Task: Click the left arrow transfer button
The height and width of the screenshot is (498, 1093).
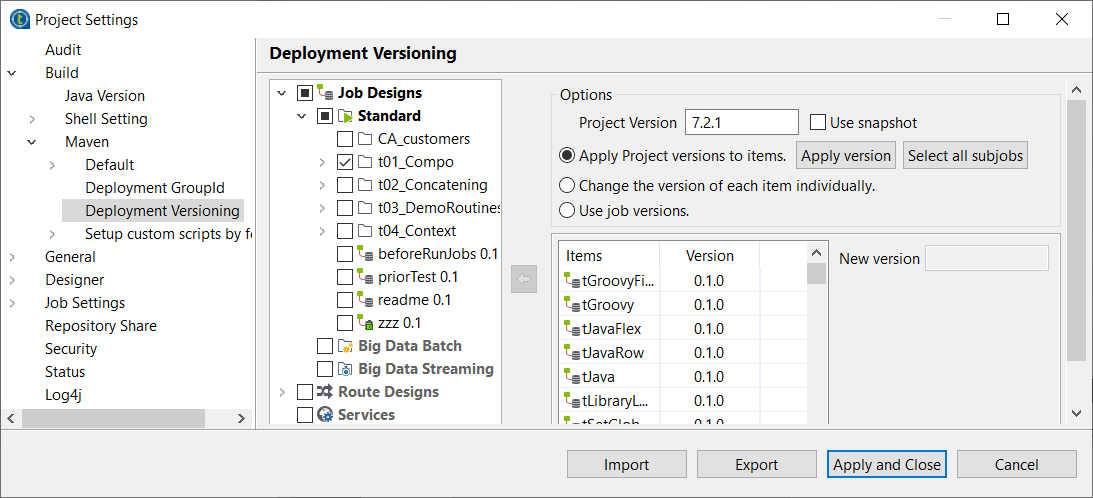Action: [x=524, y=279]
